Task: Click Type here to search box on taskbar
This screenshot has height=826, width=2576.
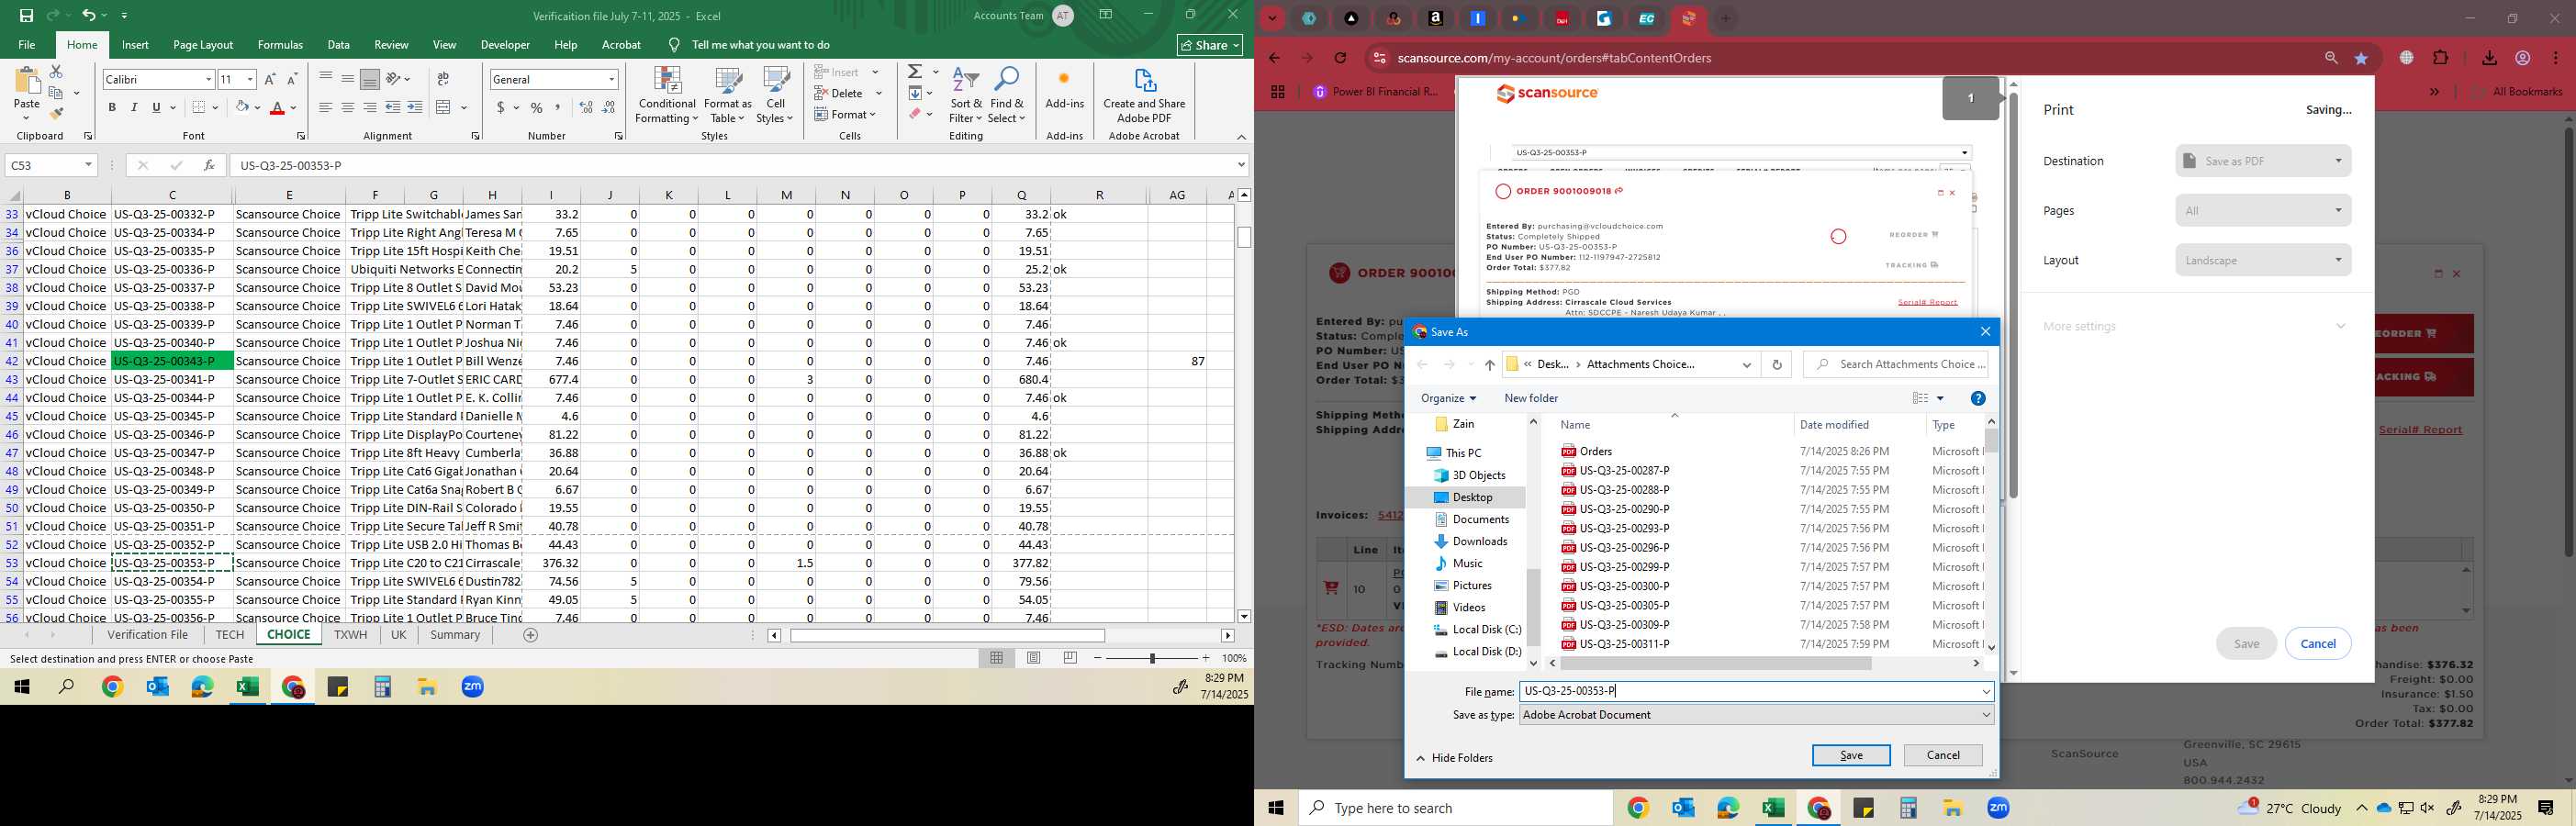Action: (1455, 808)
